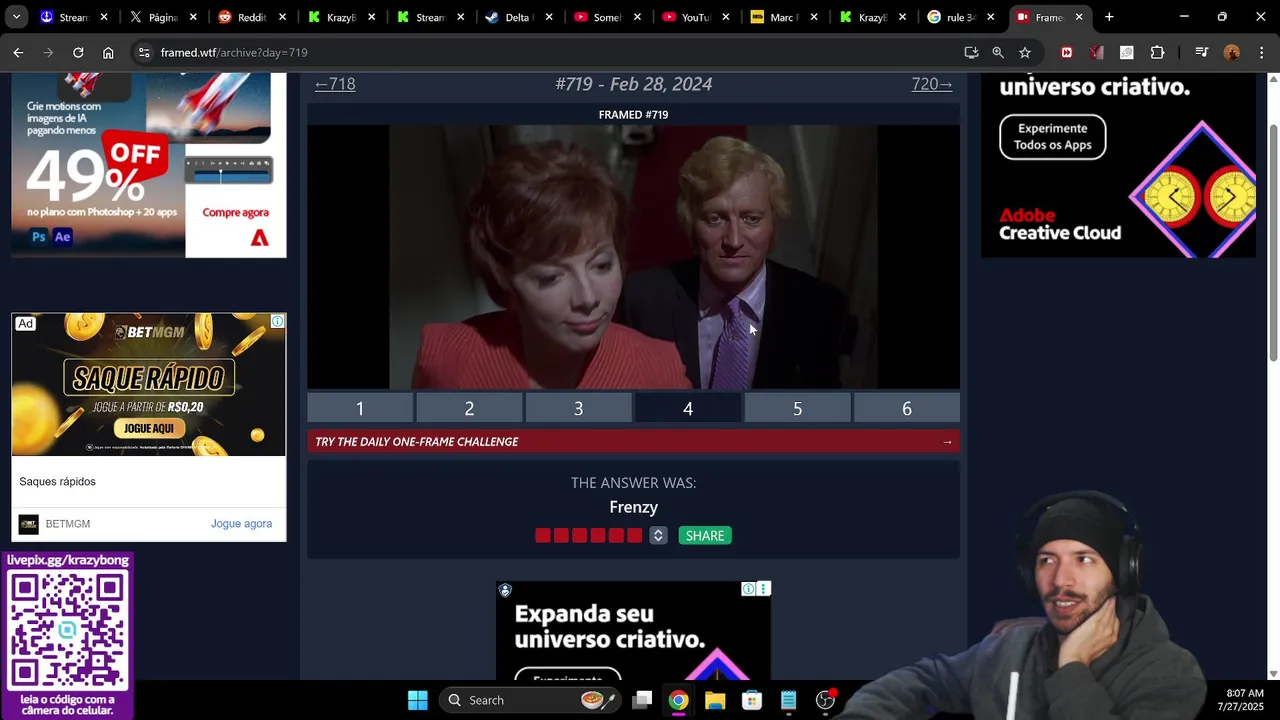The image size is (1280, 720).
Task: Show frame 3 of the movie
Action: 578,408
